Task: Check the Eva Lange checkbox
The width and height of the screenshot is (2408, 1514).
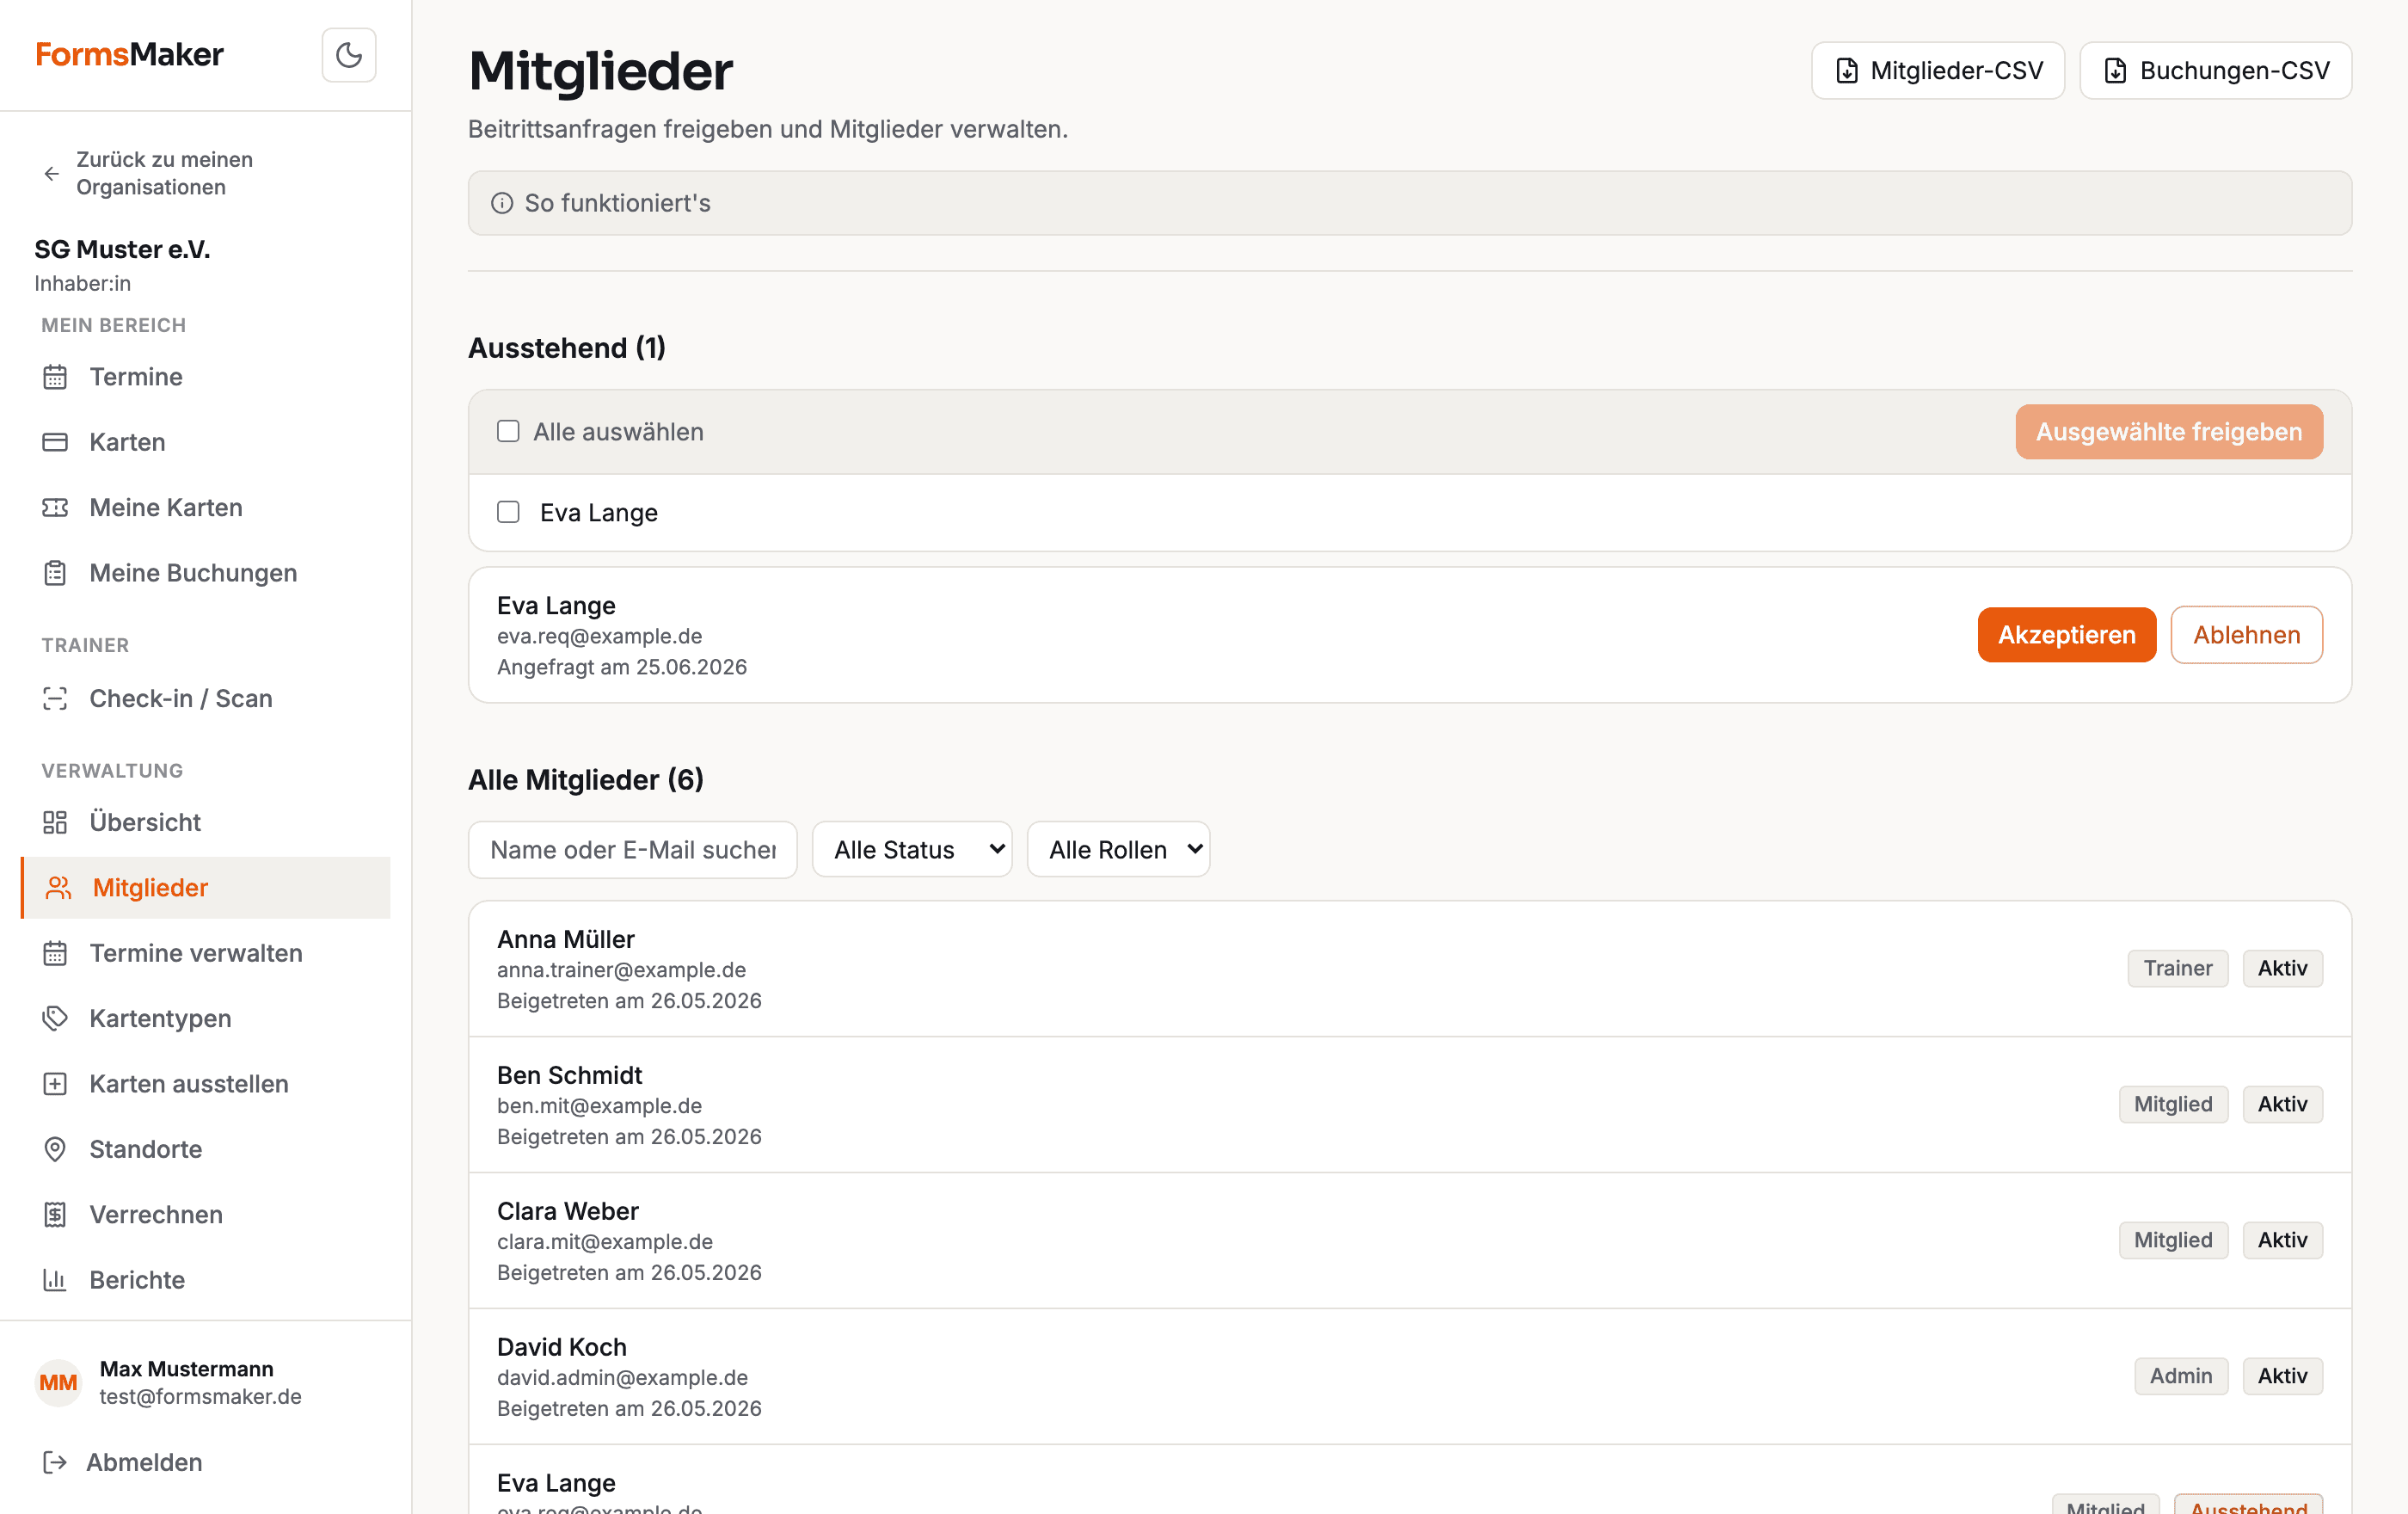Action: (x=508, y=512)
